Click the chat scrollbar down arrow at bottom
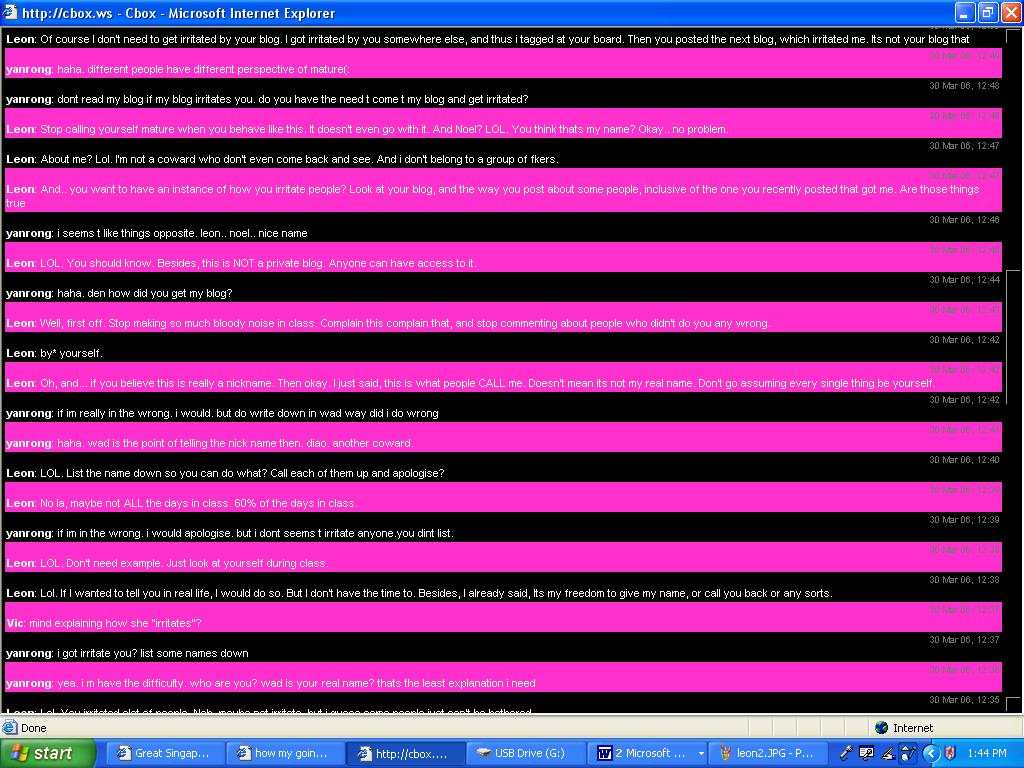The width and height of the screenshot is (1024, 768). pos(1013,705)
